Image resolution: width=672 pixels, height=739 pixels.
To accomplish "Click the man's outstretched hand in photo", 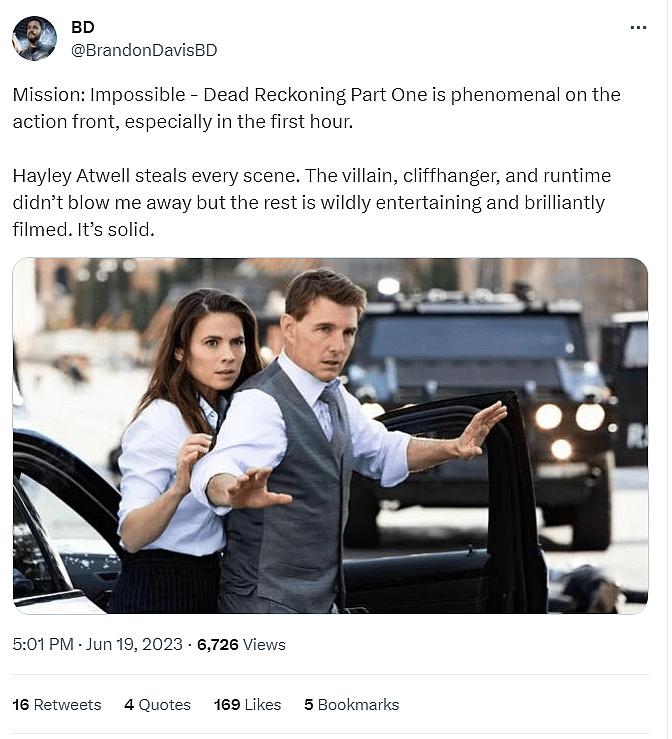I will (x=482, y=427).
